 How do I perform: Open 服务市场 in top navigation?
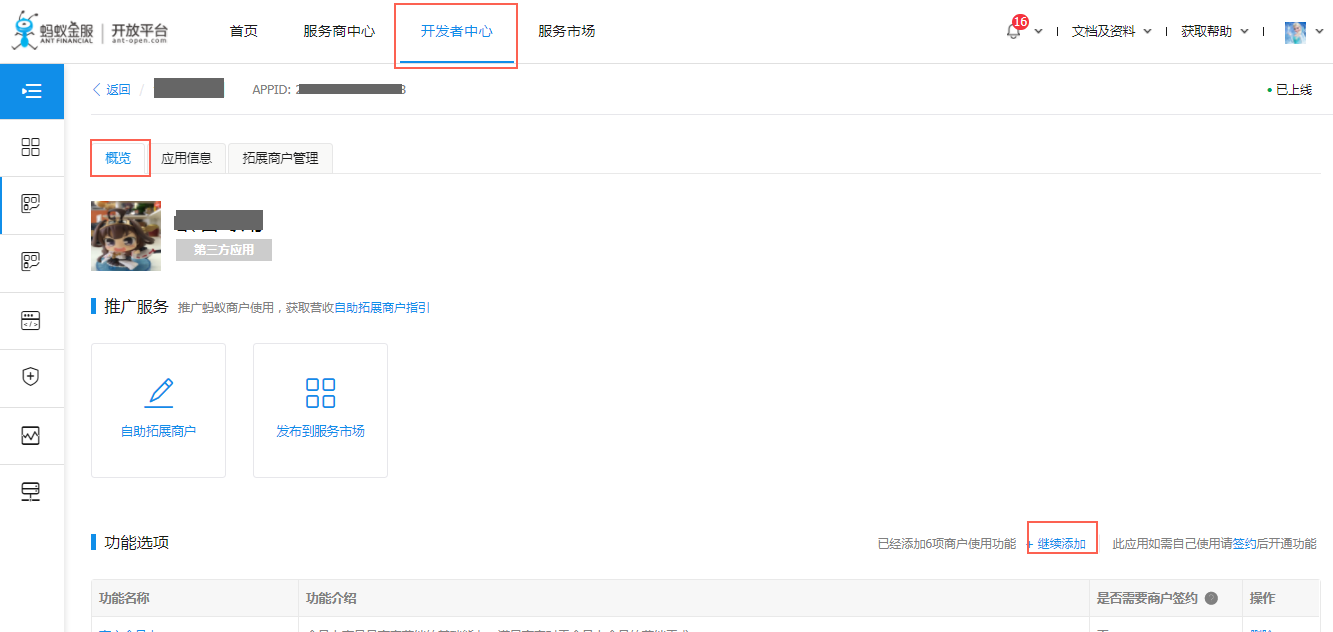click(566, 31)
